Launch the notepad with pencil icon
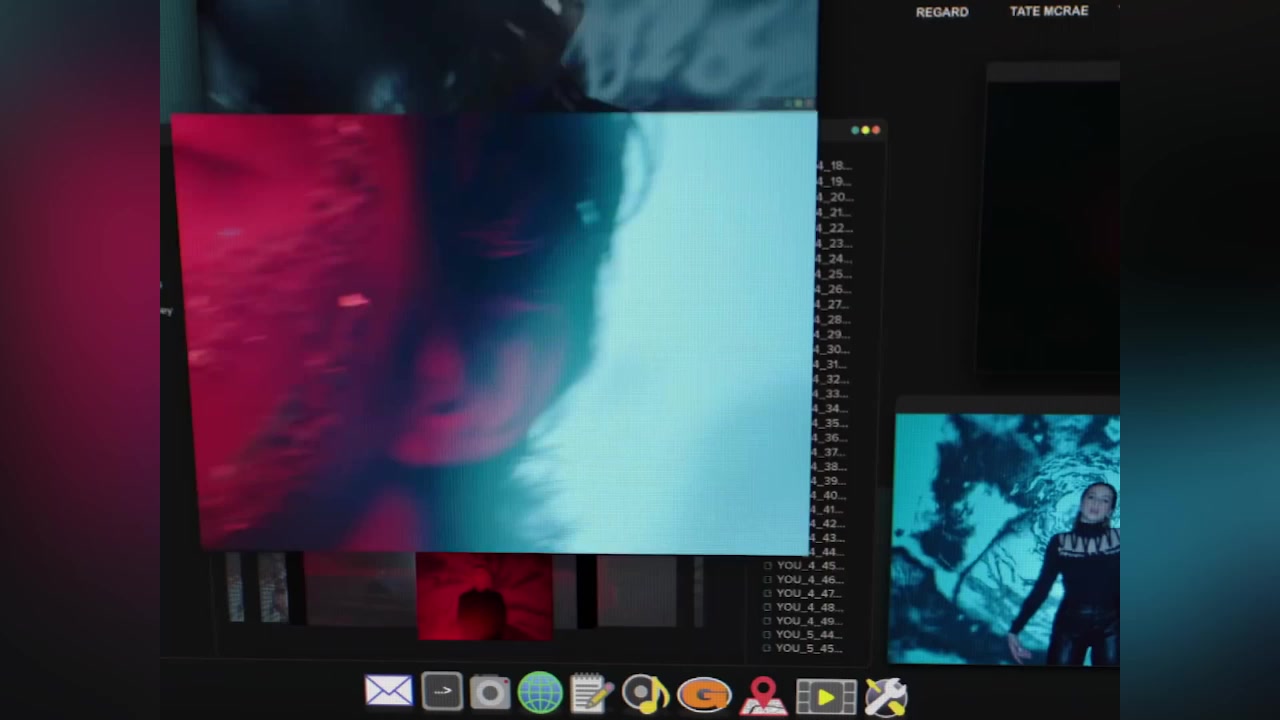The image size is (1280, 720). click(x=590, y=693)
